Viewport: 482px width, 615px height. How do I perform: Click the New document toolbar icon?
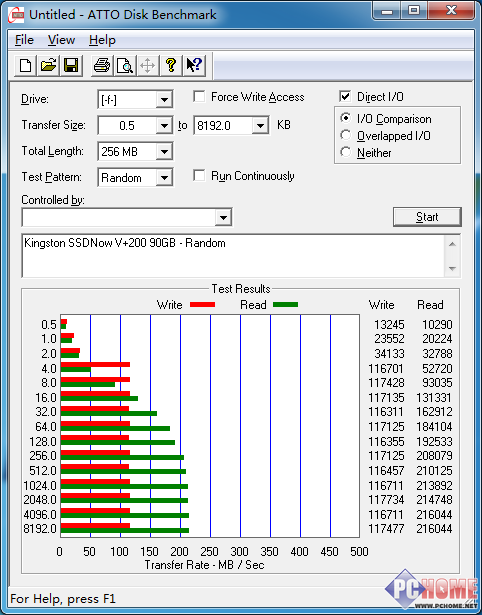25,65
